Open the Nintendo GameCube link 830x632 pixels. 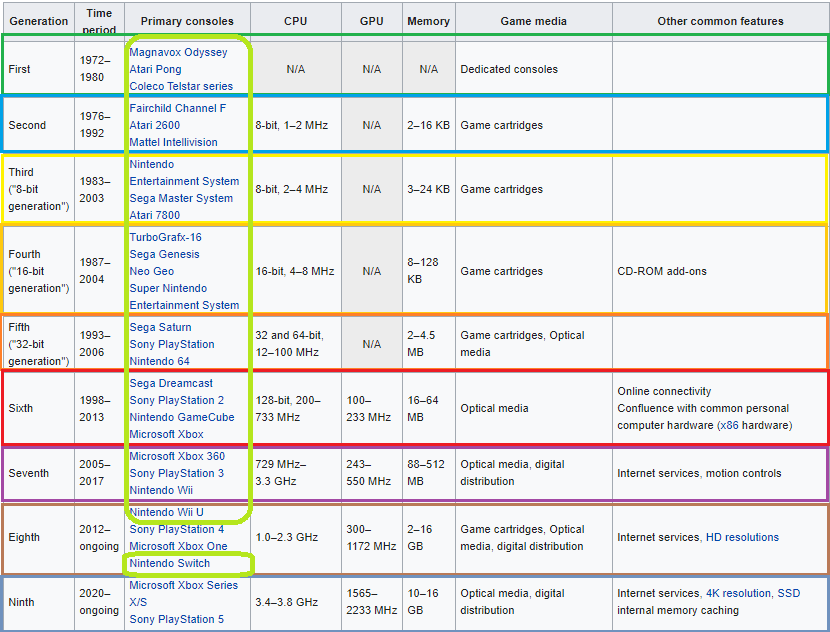pos(182,417)
